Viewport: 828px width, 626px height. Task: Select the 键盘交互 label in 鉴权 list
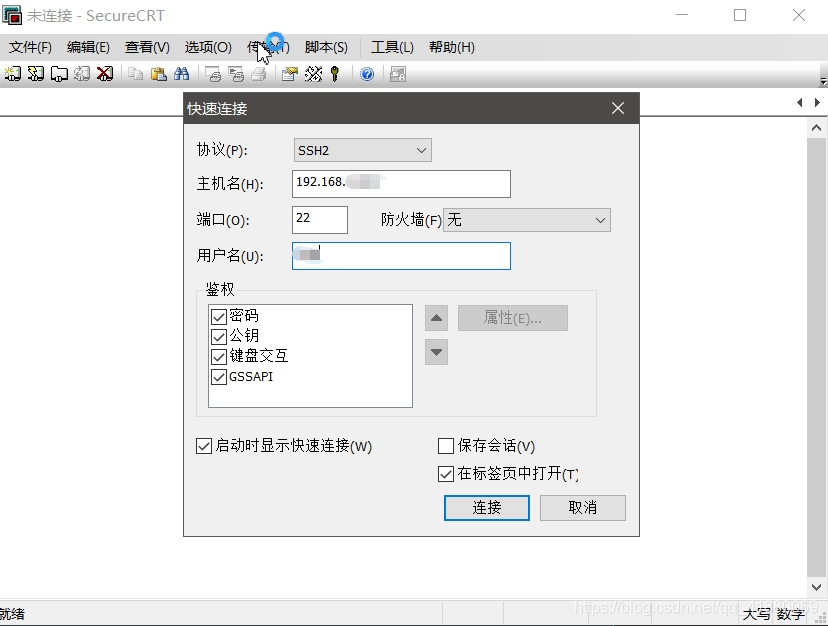point(259,356)
